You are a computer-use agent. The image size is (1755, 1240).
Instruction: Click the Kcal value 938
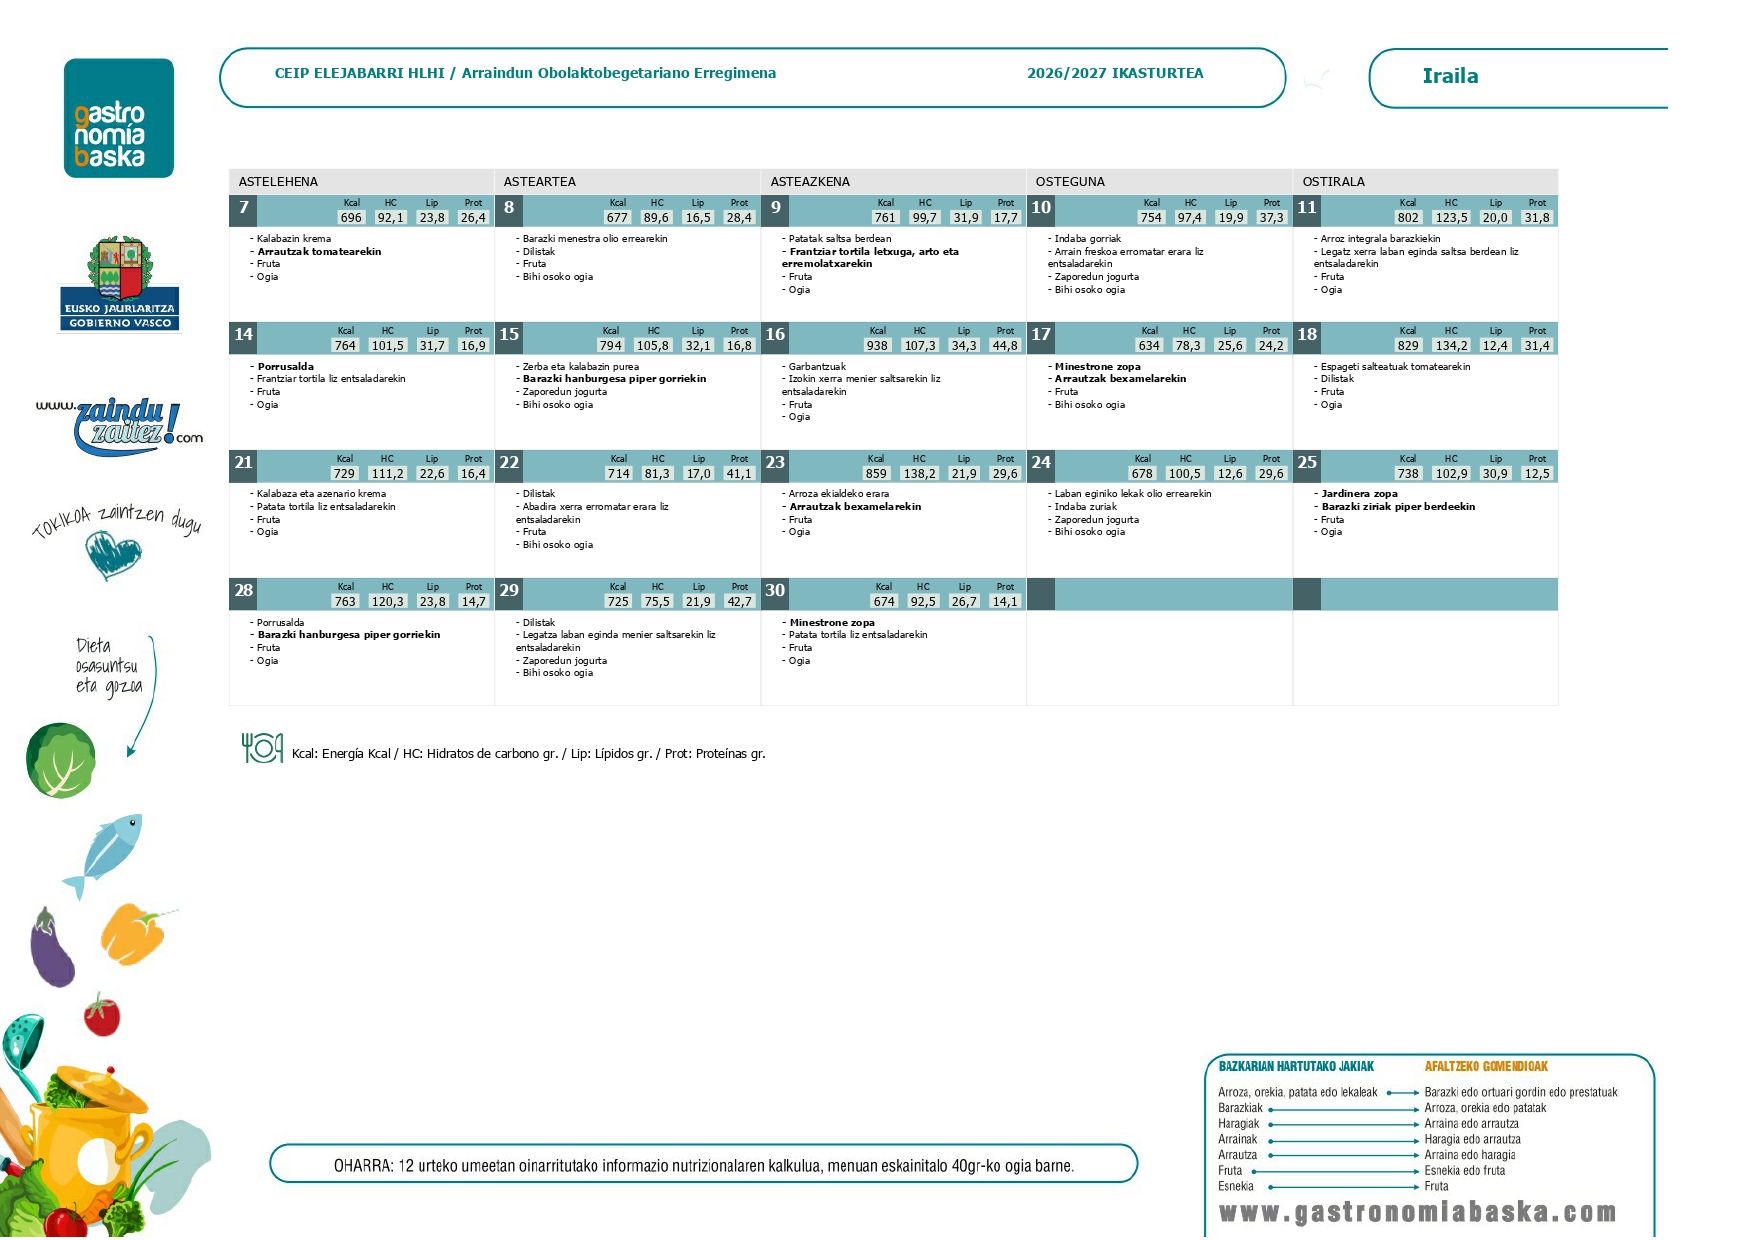click(877, 345)
